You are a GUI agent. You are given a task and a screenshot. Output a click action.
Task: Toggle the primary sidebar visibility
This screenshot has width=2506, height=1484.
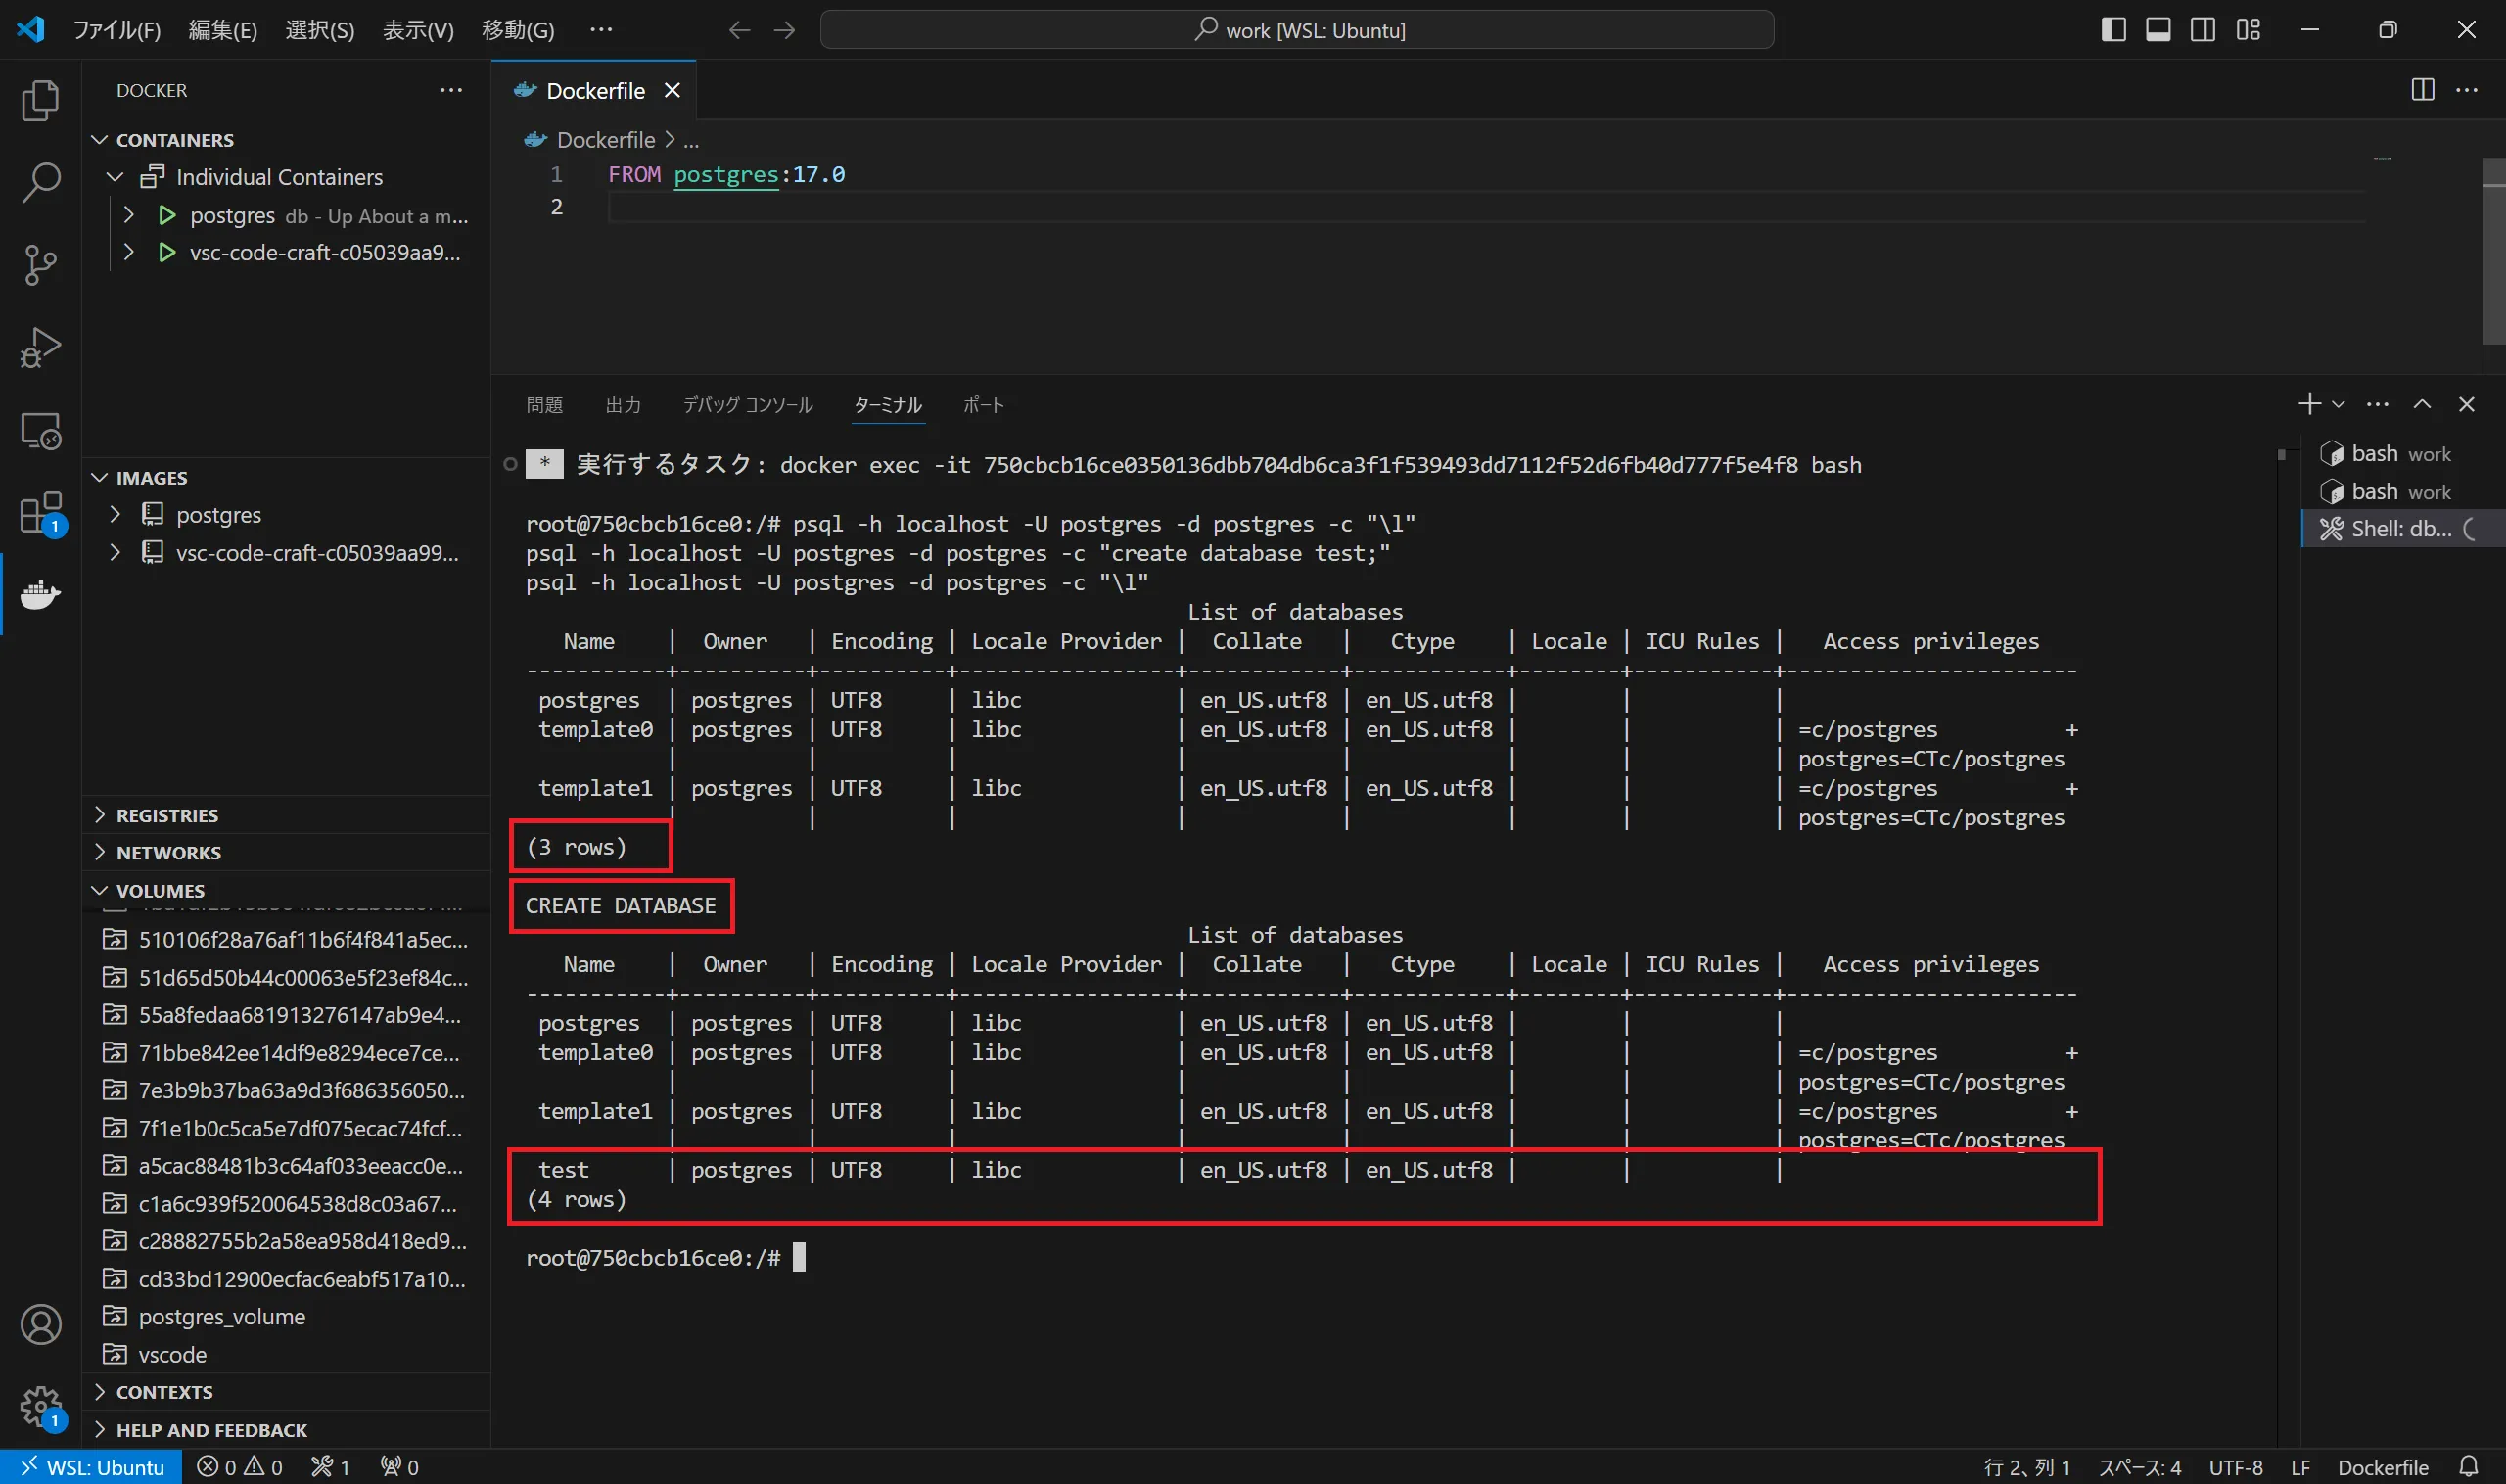pyautogui.click(x=2113, y=30)
